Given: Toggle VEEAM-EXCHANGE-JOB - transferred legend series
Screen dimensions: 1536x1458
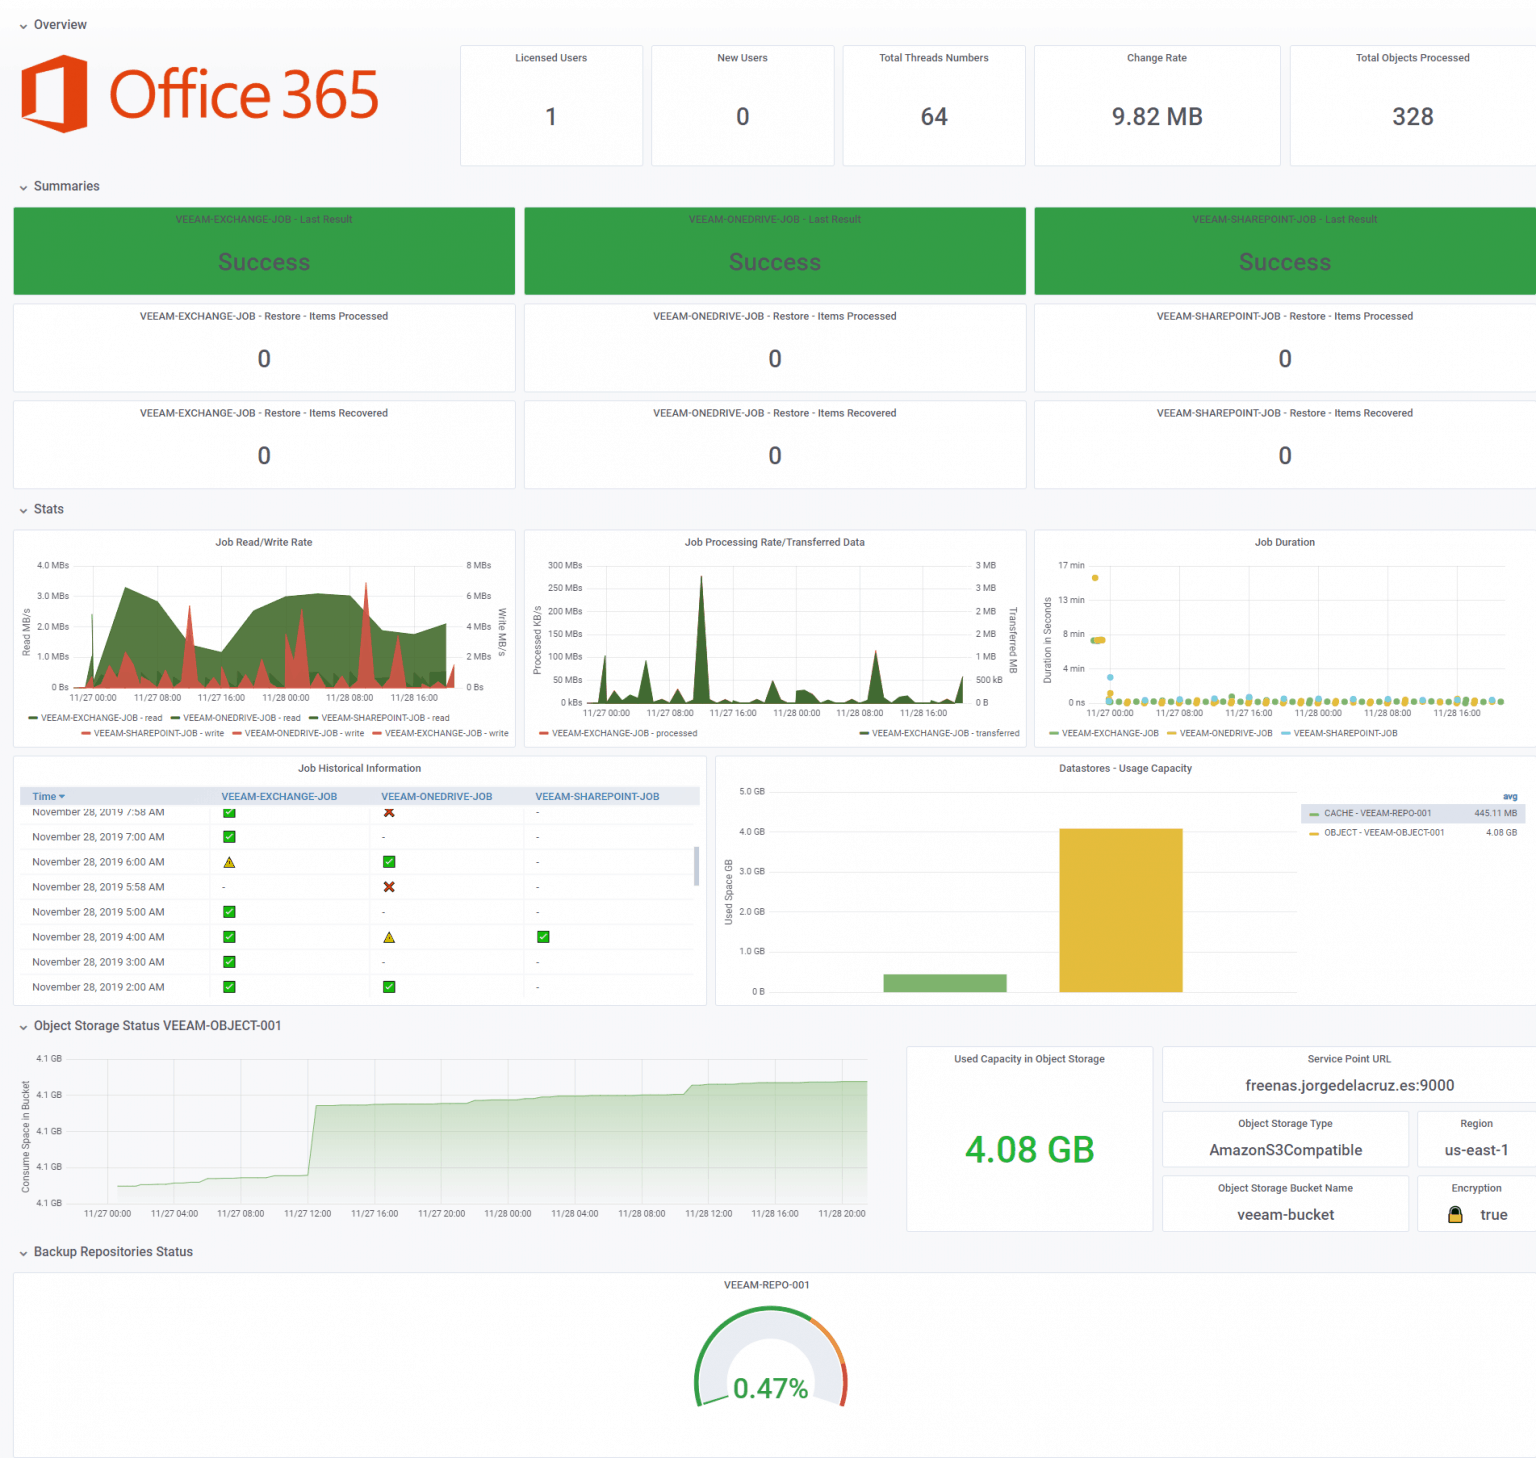Looking at the screenshot, I should coord(945,733).
